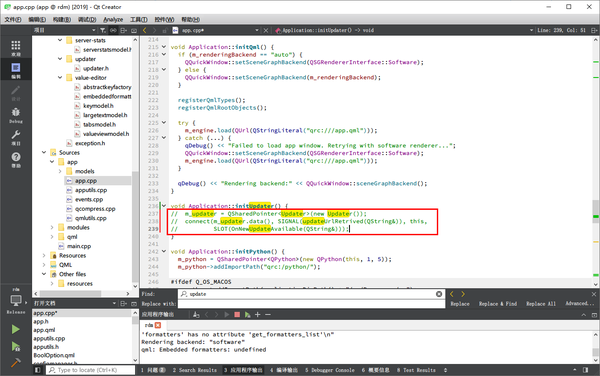Toggle synchronize with editor link icon
The image size is (600, 376).
[113, 30]
